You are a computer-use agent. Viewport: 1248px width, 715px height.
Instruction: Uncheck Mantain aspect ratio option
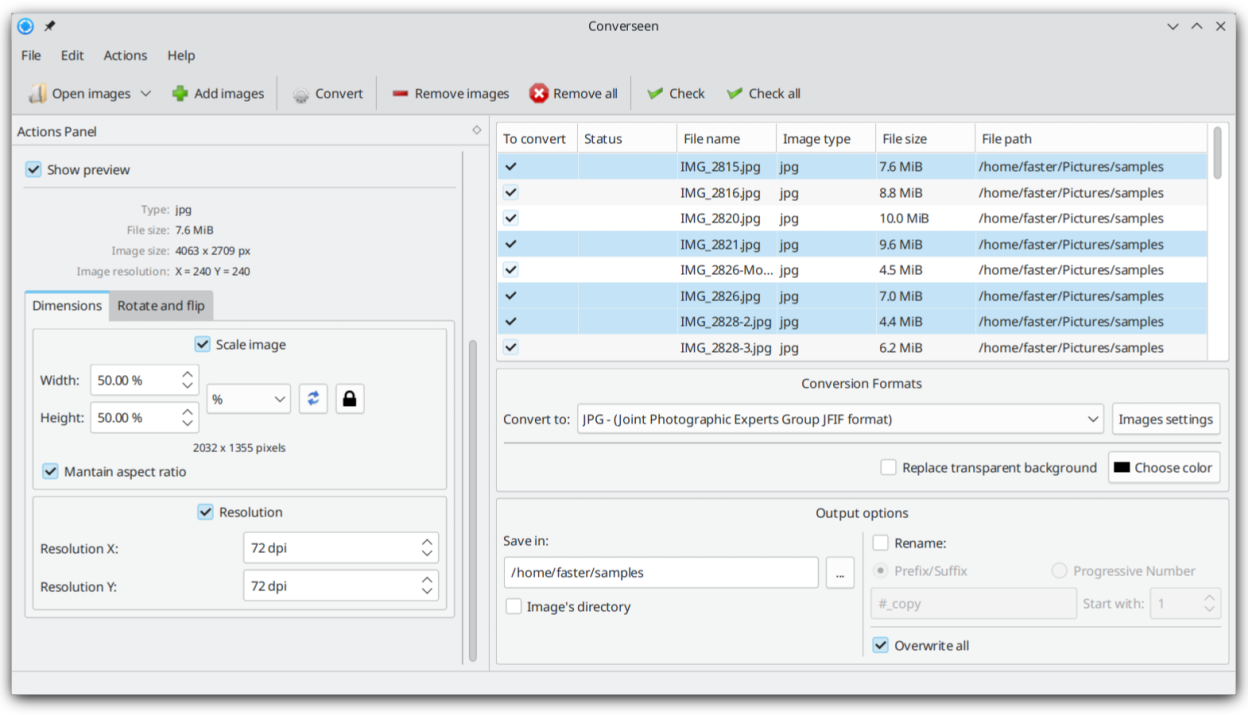tap(50, 471)
